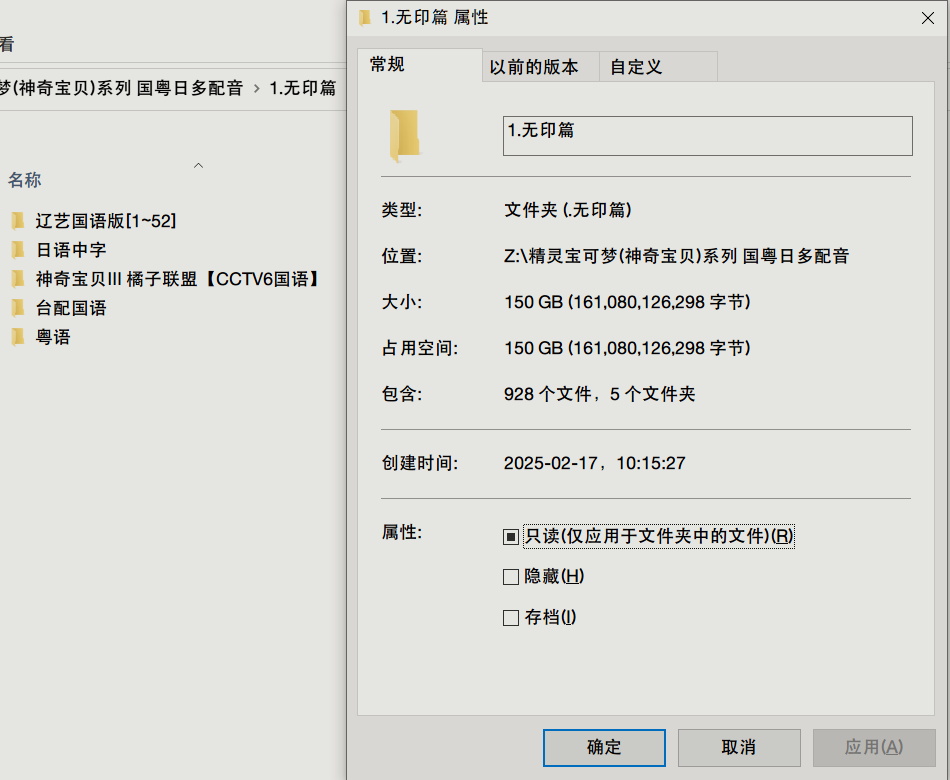This screenshot has height=780, width=950.
Task: Dismiss the dialog using the 取消 button
Action: [x=738, y=747]
